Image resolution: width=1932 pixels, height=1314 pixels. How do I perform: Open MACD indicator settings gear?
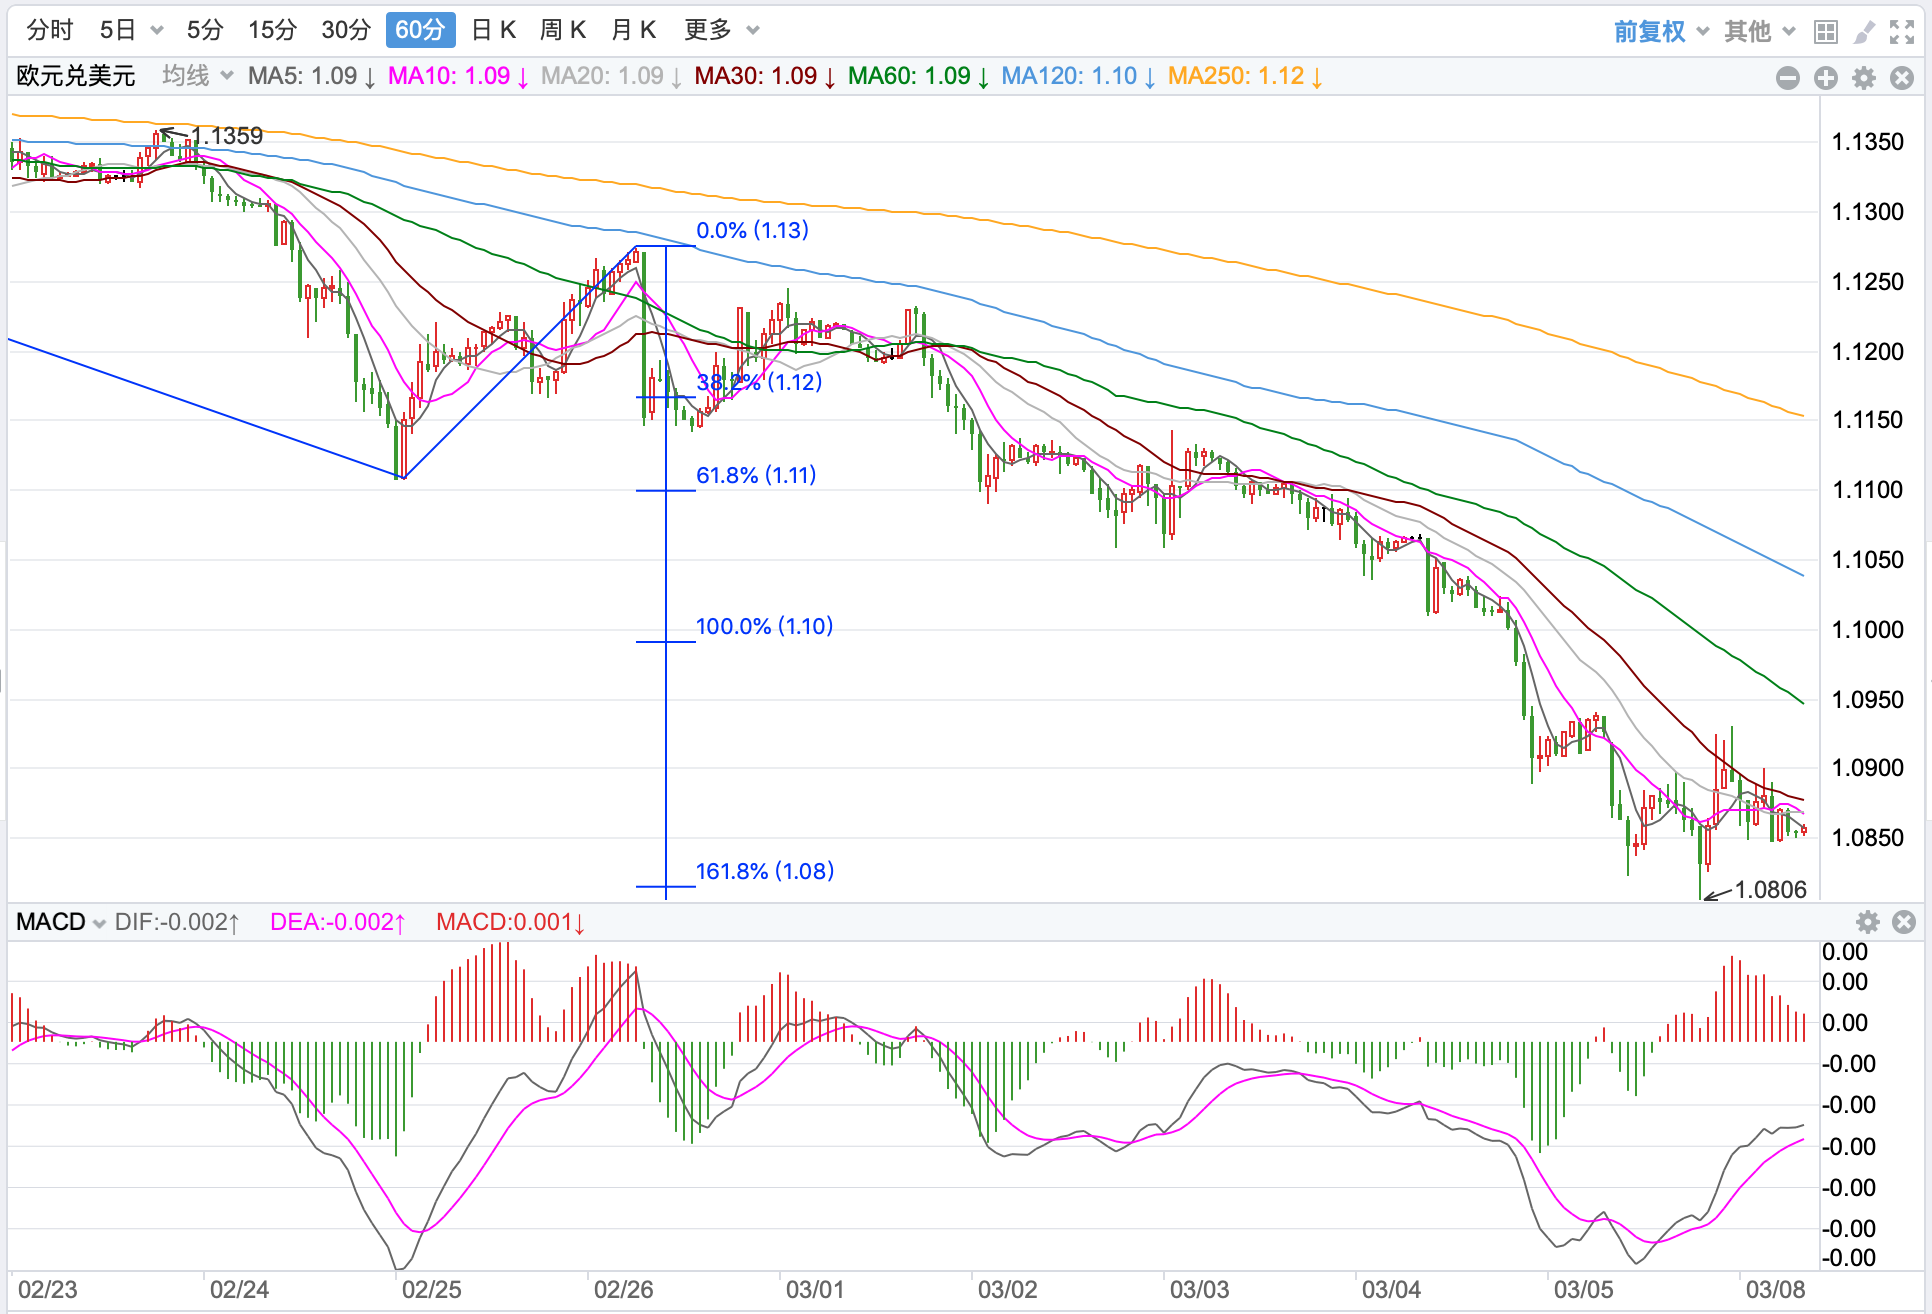click(x=1867, y=922)
